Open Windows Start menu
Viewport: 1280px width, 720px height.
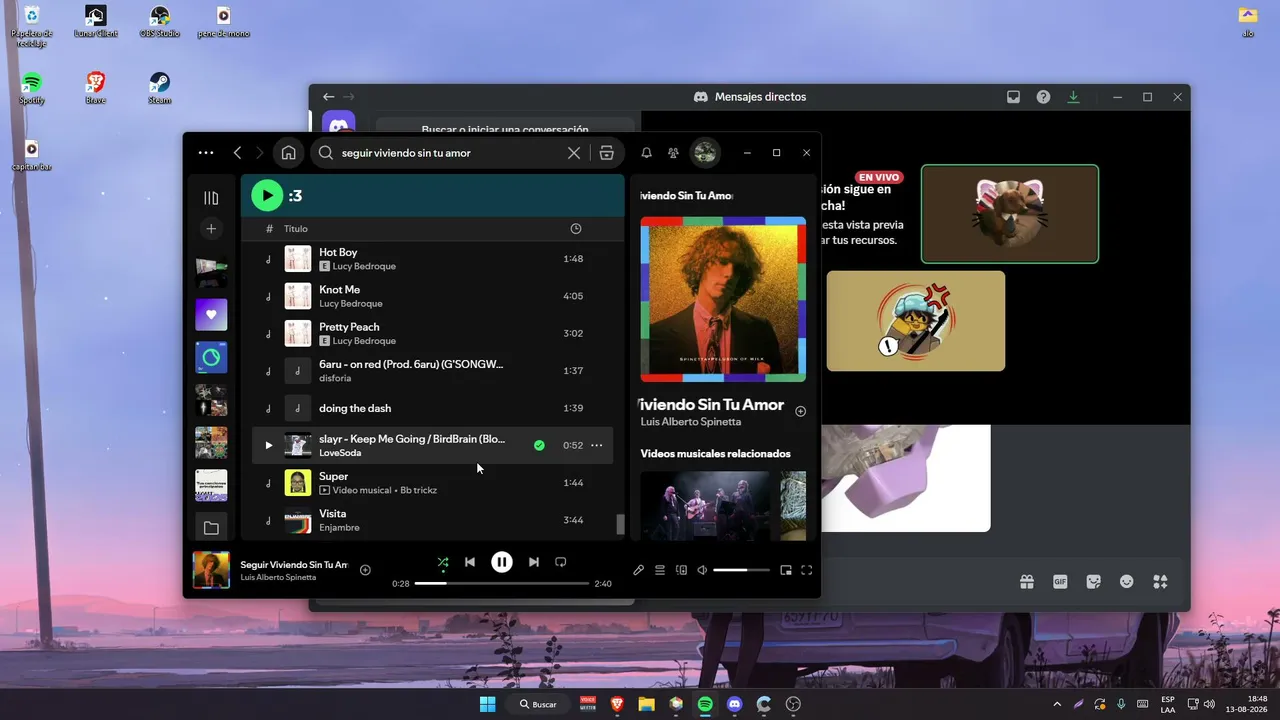(487, 704)
